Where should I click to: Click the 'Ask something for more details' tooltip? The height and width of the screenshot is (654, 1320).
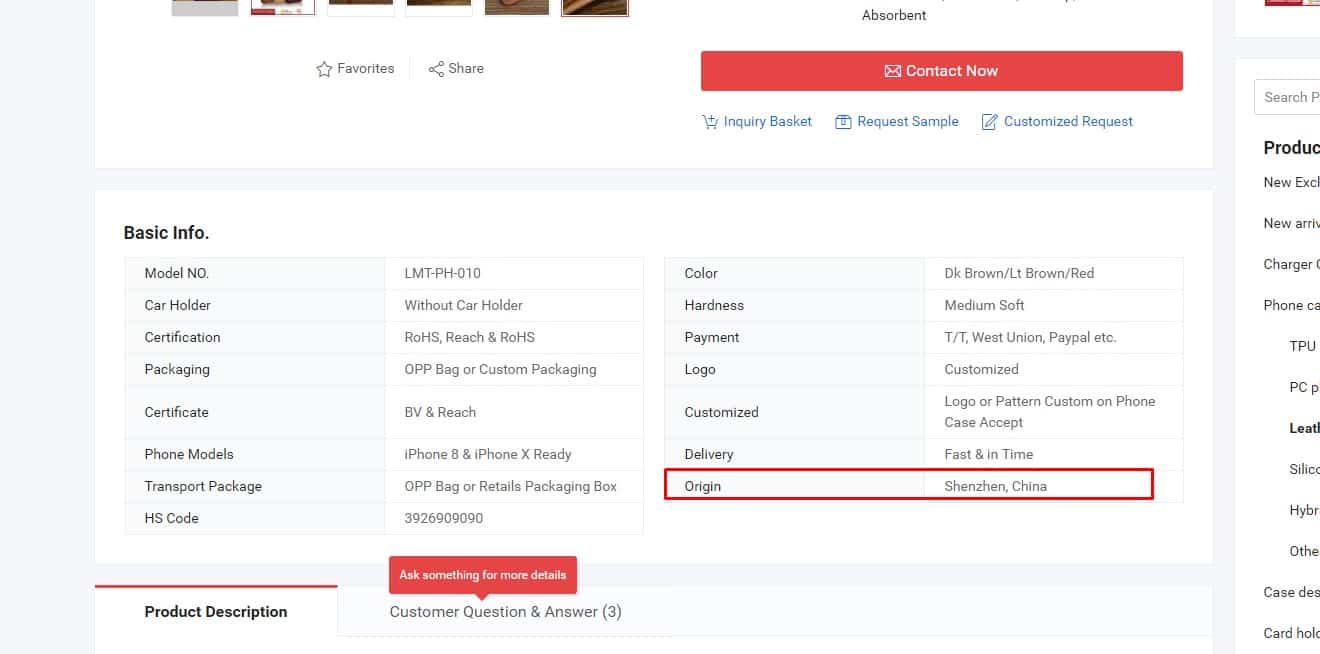coord(482,575)
